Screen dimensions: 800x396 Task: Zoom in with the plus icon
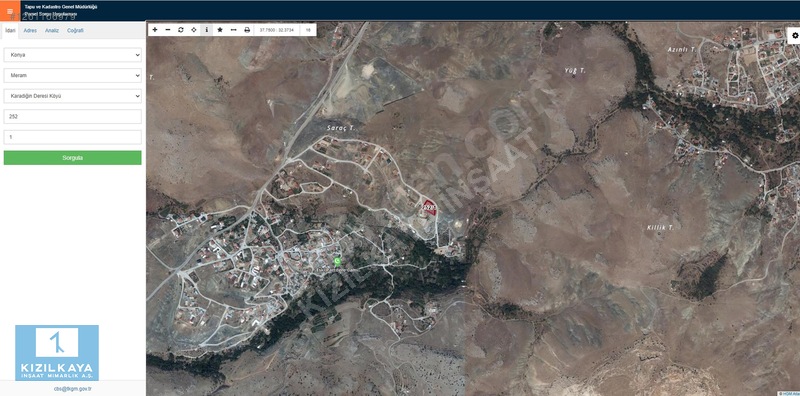tap(155, 30)
